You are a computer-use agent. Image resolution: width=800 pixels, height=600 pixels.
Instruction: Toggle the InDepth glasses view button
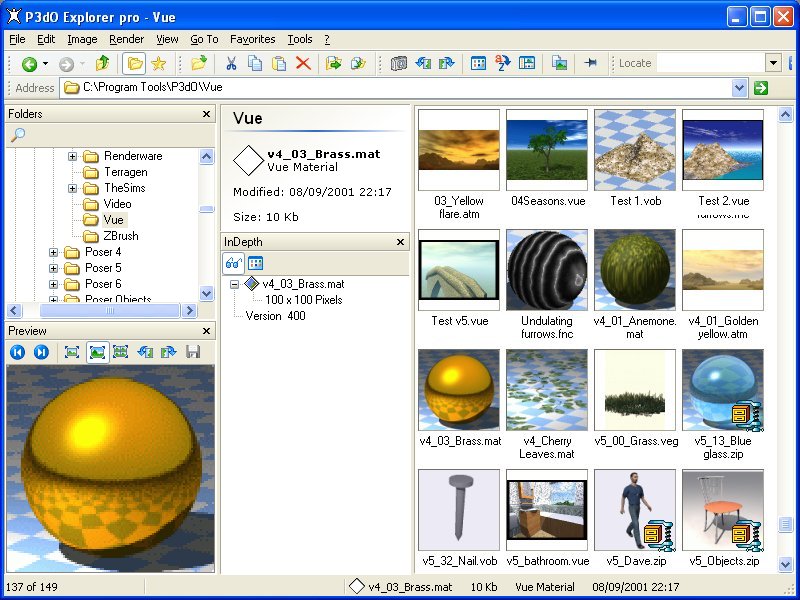(x=234, y=263)
